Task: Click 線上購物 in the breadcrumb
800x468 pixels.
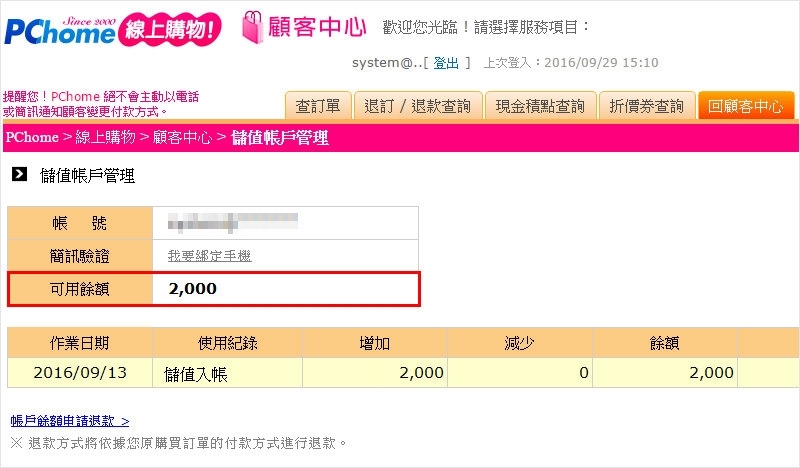Action: 106,138
